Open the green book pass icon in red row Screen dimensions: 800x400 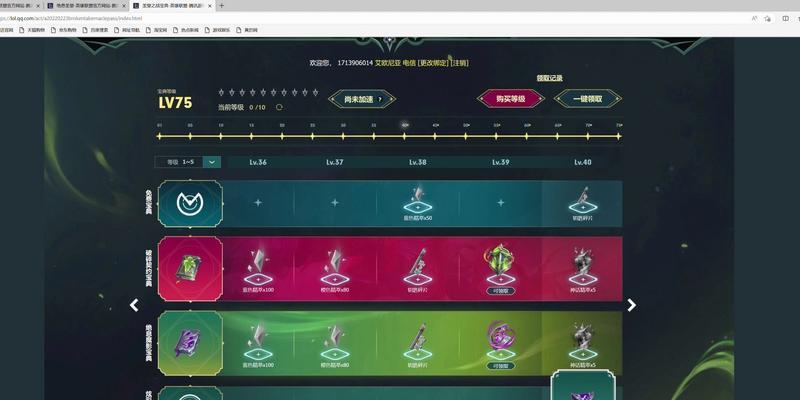190,268
